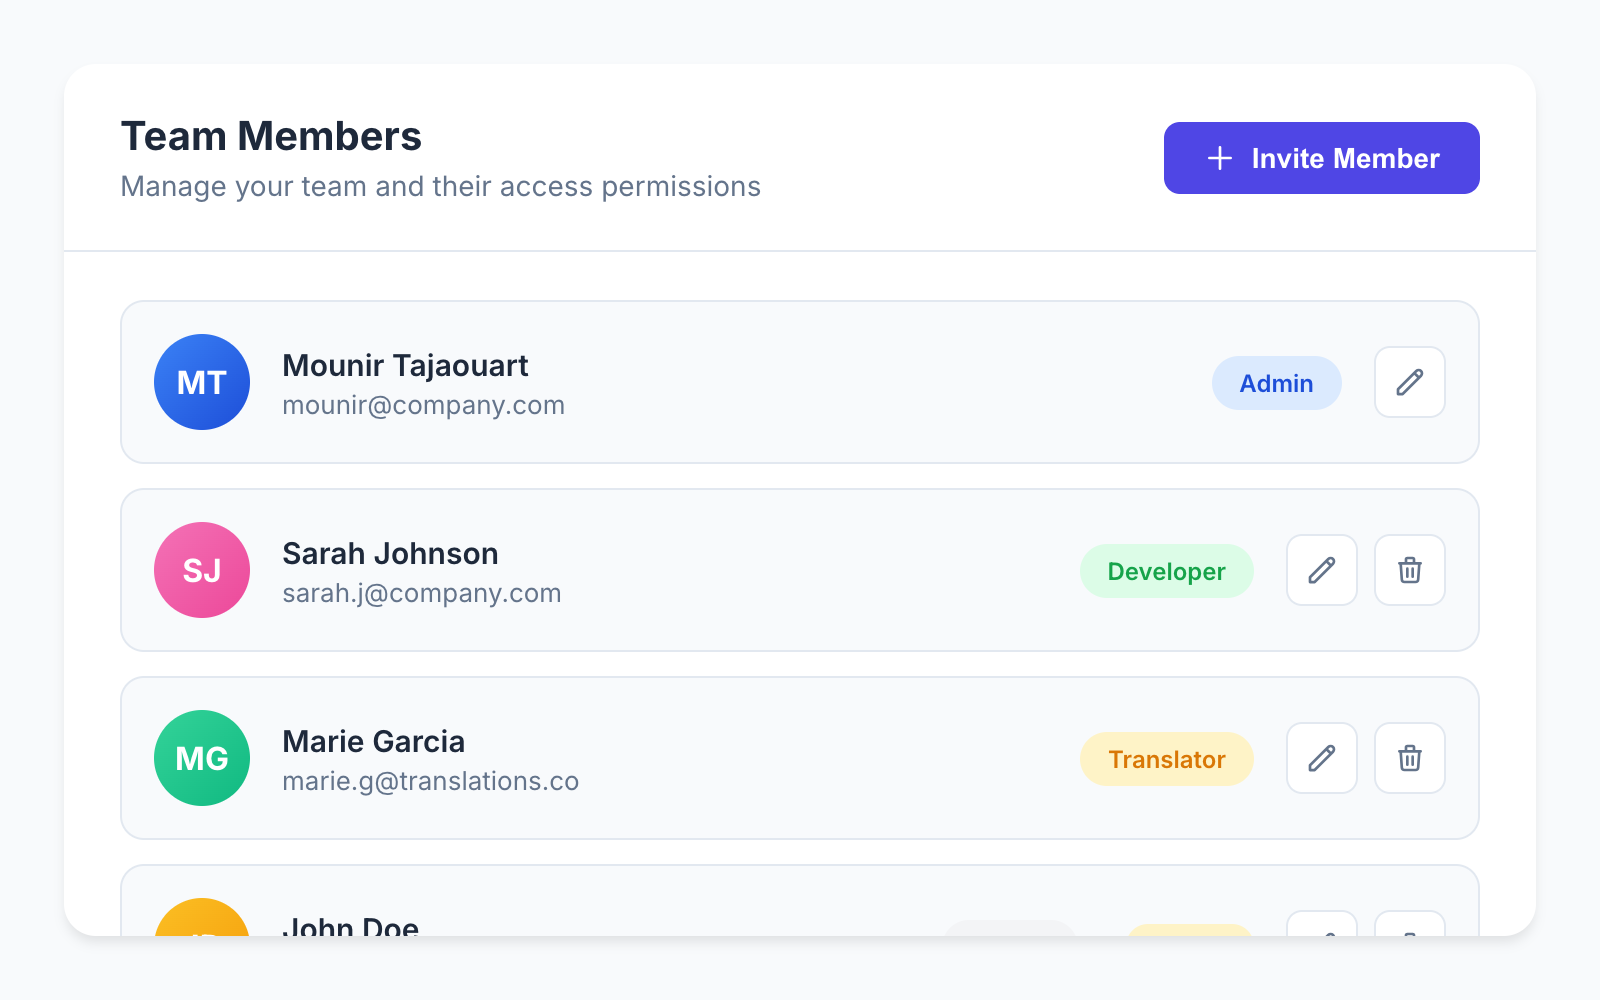Select the Marie Garcia name

point(373,742)
